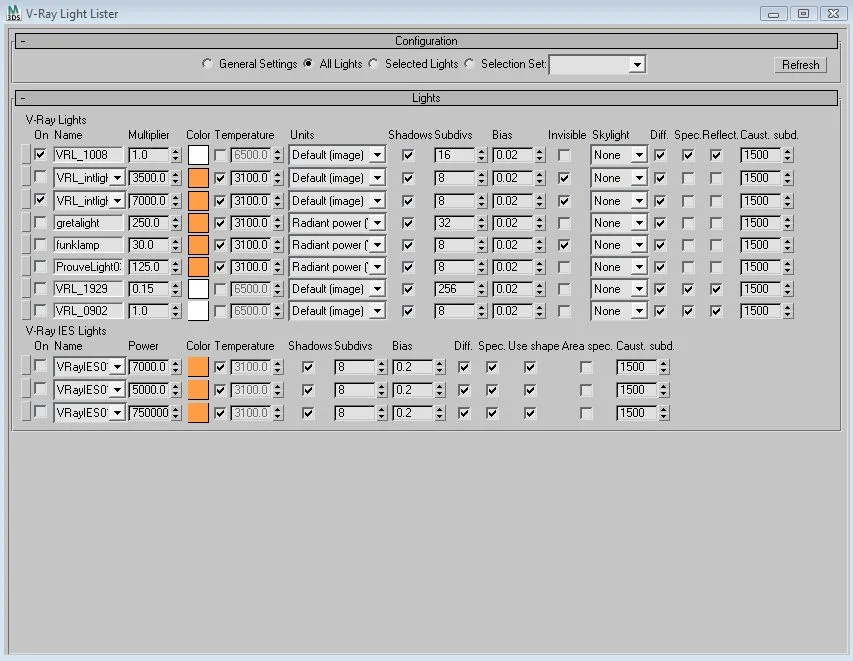The height and width of the screenshot is (661, 853).
Task: Open Units dropdown for VRL_1008
Action: click(378, 155)
